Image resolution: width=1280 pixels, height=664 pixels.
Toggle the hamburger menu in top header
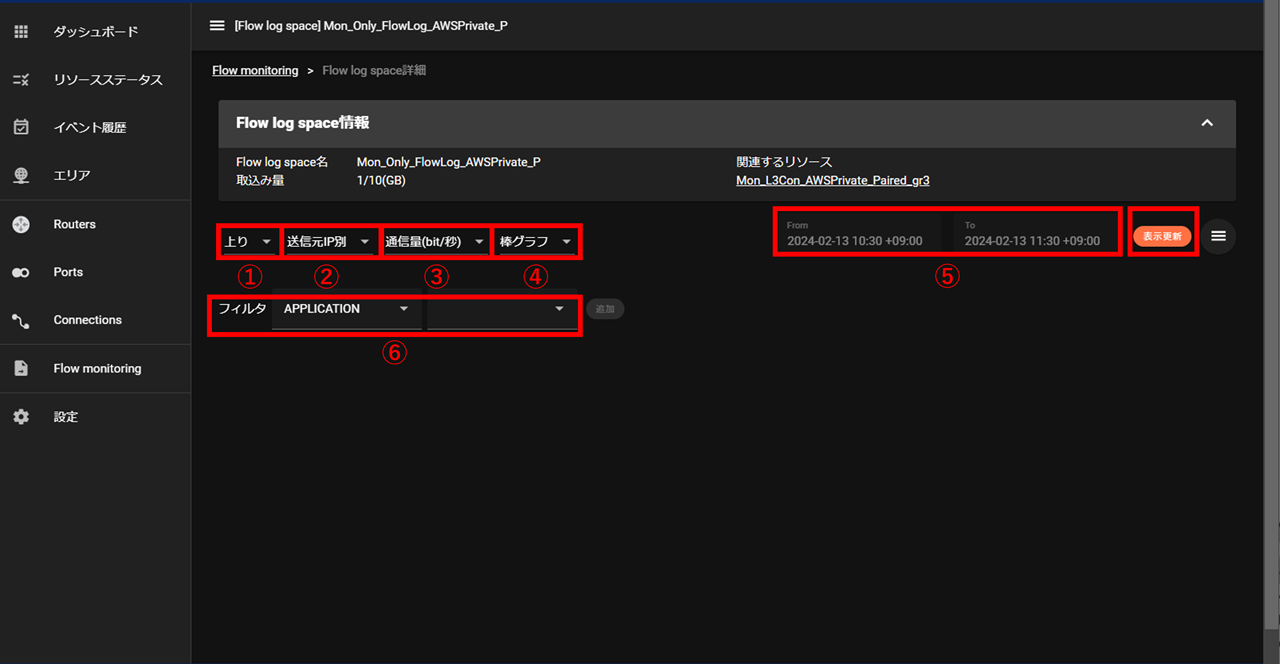coord(217,25)
